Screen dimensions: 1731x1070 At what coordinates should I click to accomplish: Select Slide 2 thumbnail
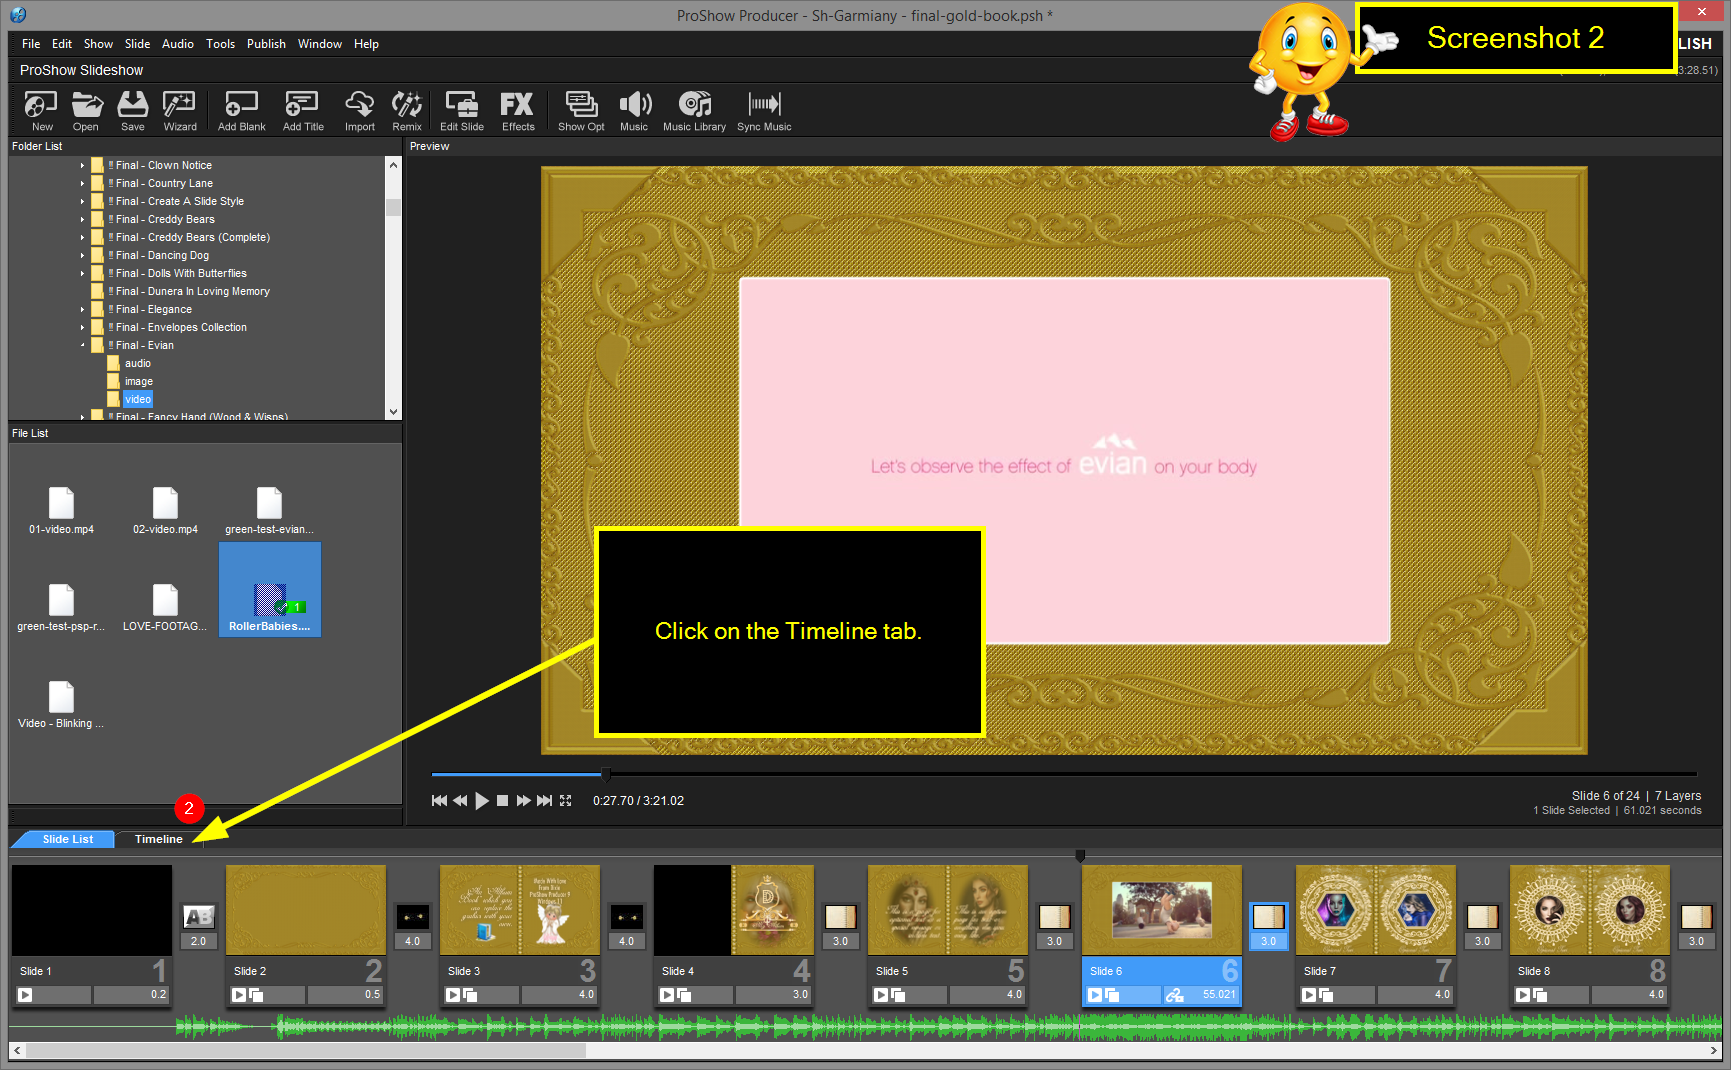[x=305, y=910]
